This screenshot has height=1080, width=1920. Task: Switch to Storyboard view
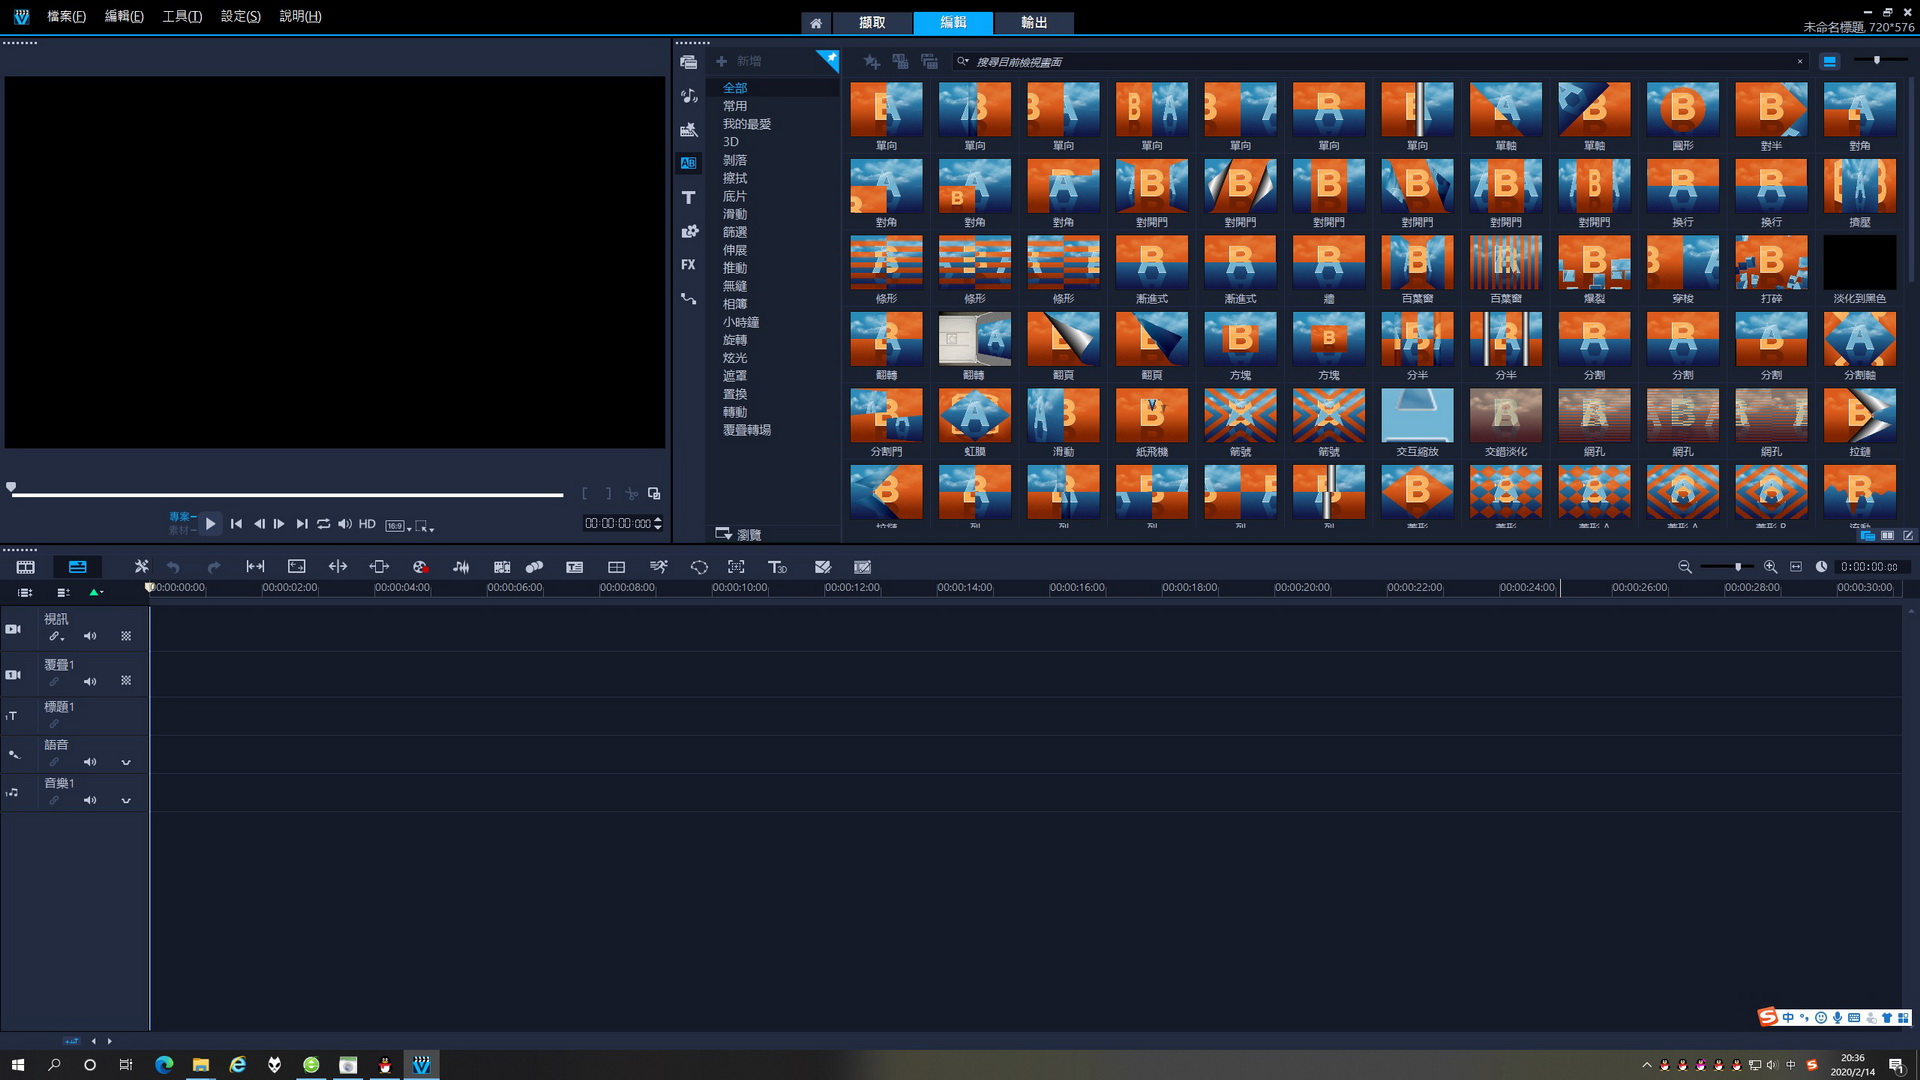25,567
